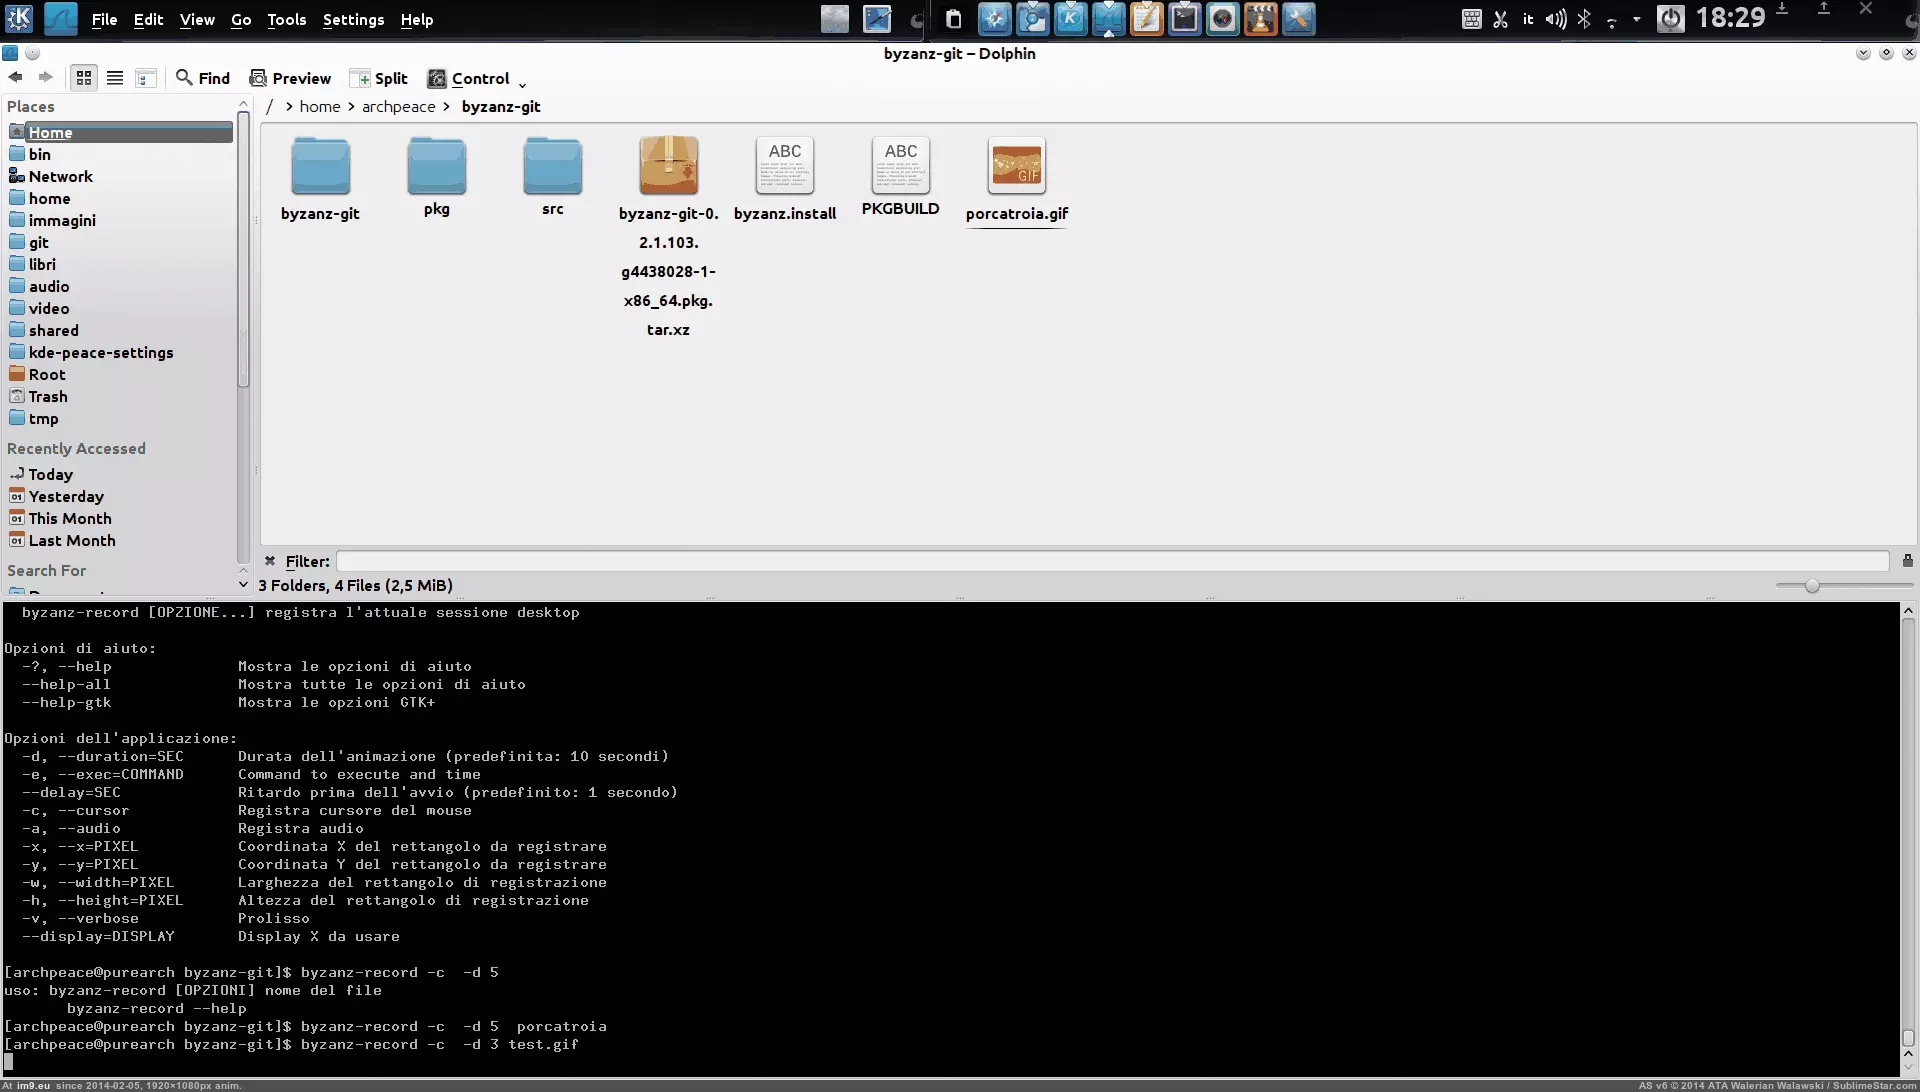Click 'home' in the breadcrumb path
1920x1092 pixels.
click(x=320, y=106)
